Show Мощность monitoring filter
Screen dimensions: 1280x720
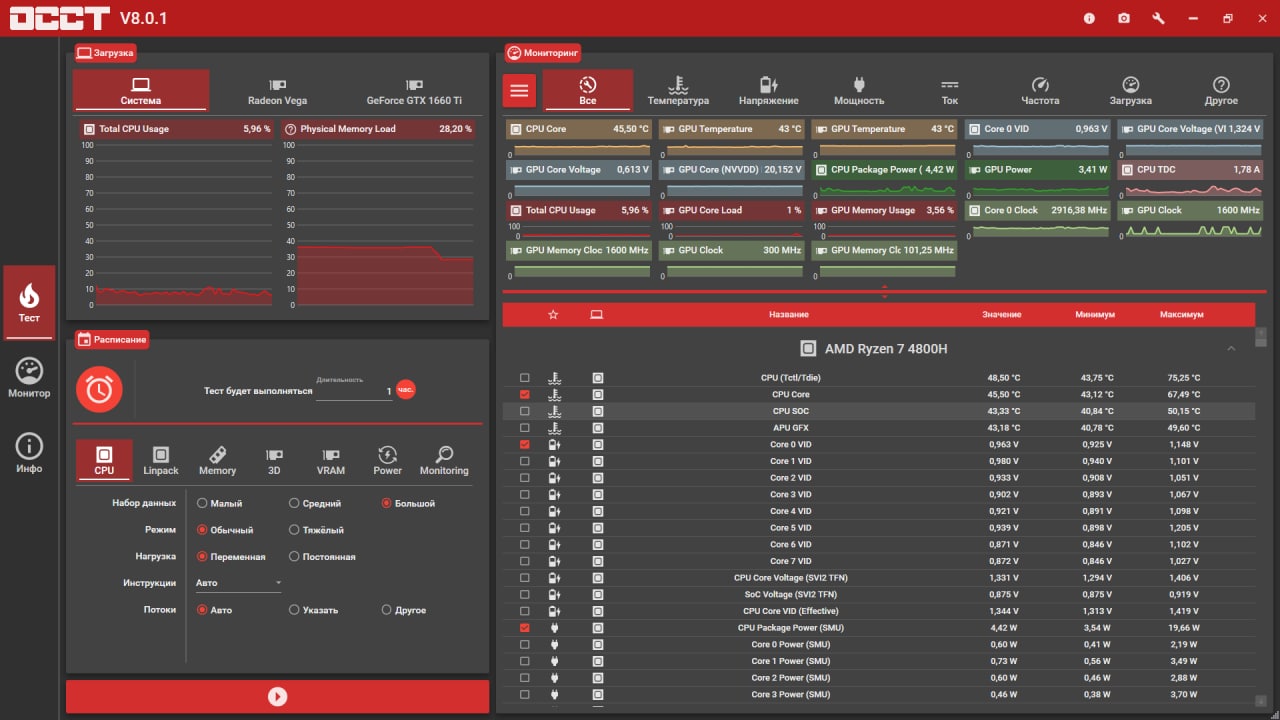point(859,91)
